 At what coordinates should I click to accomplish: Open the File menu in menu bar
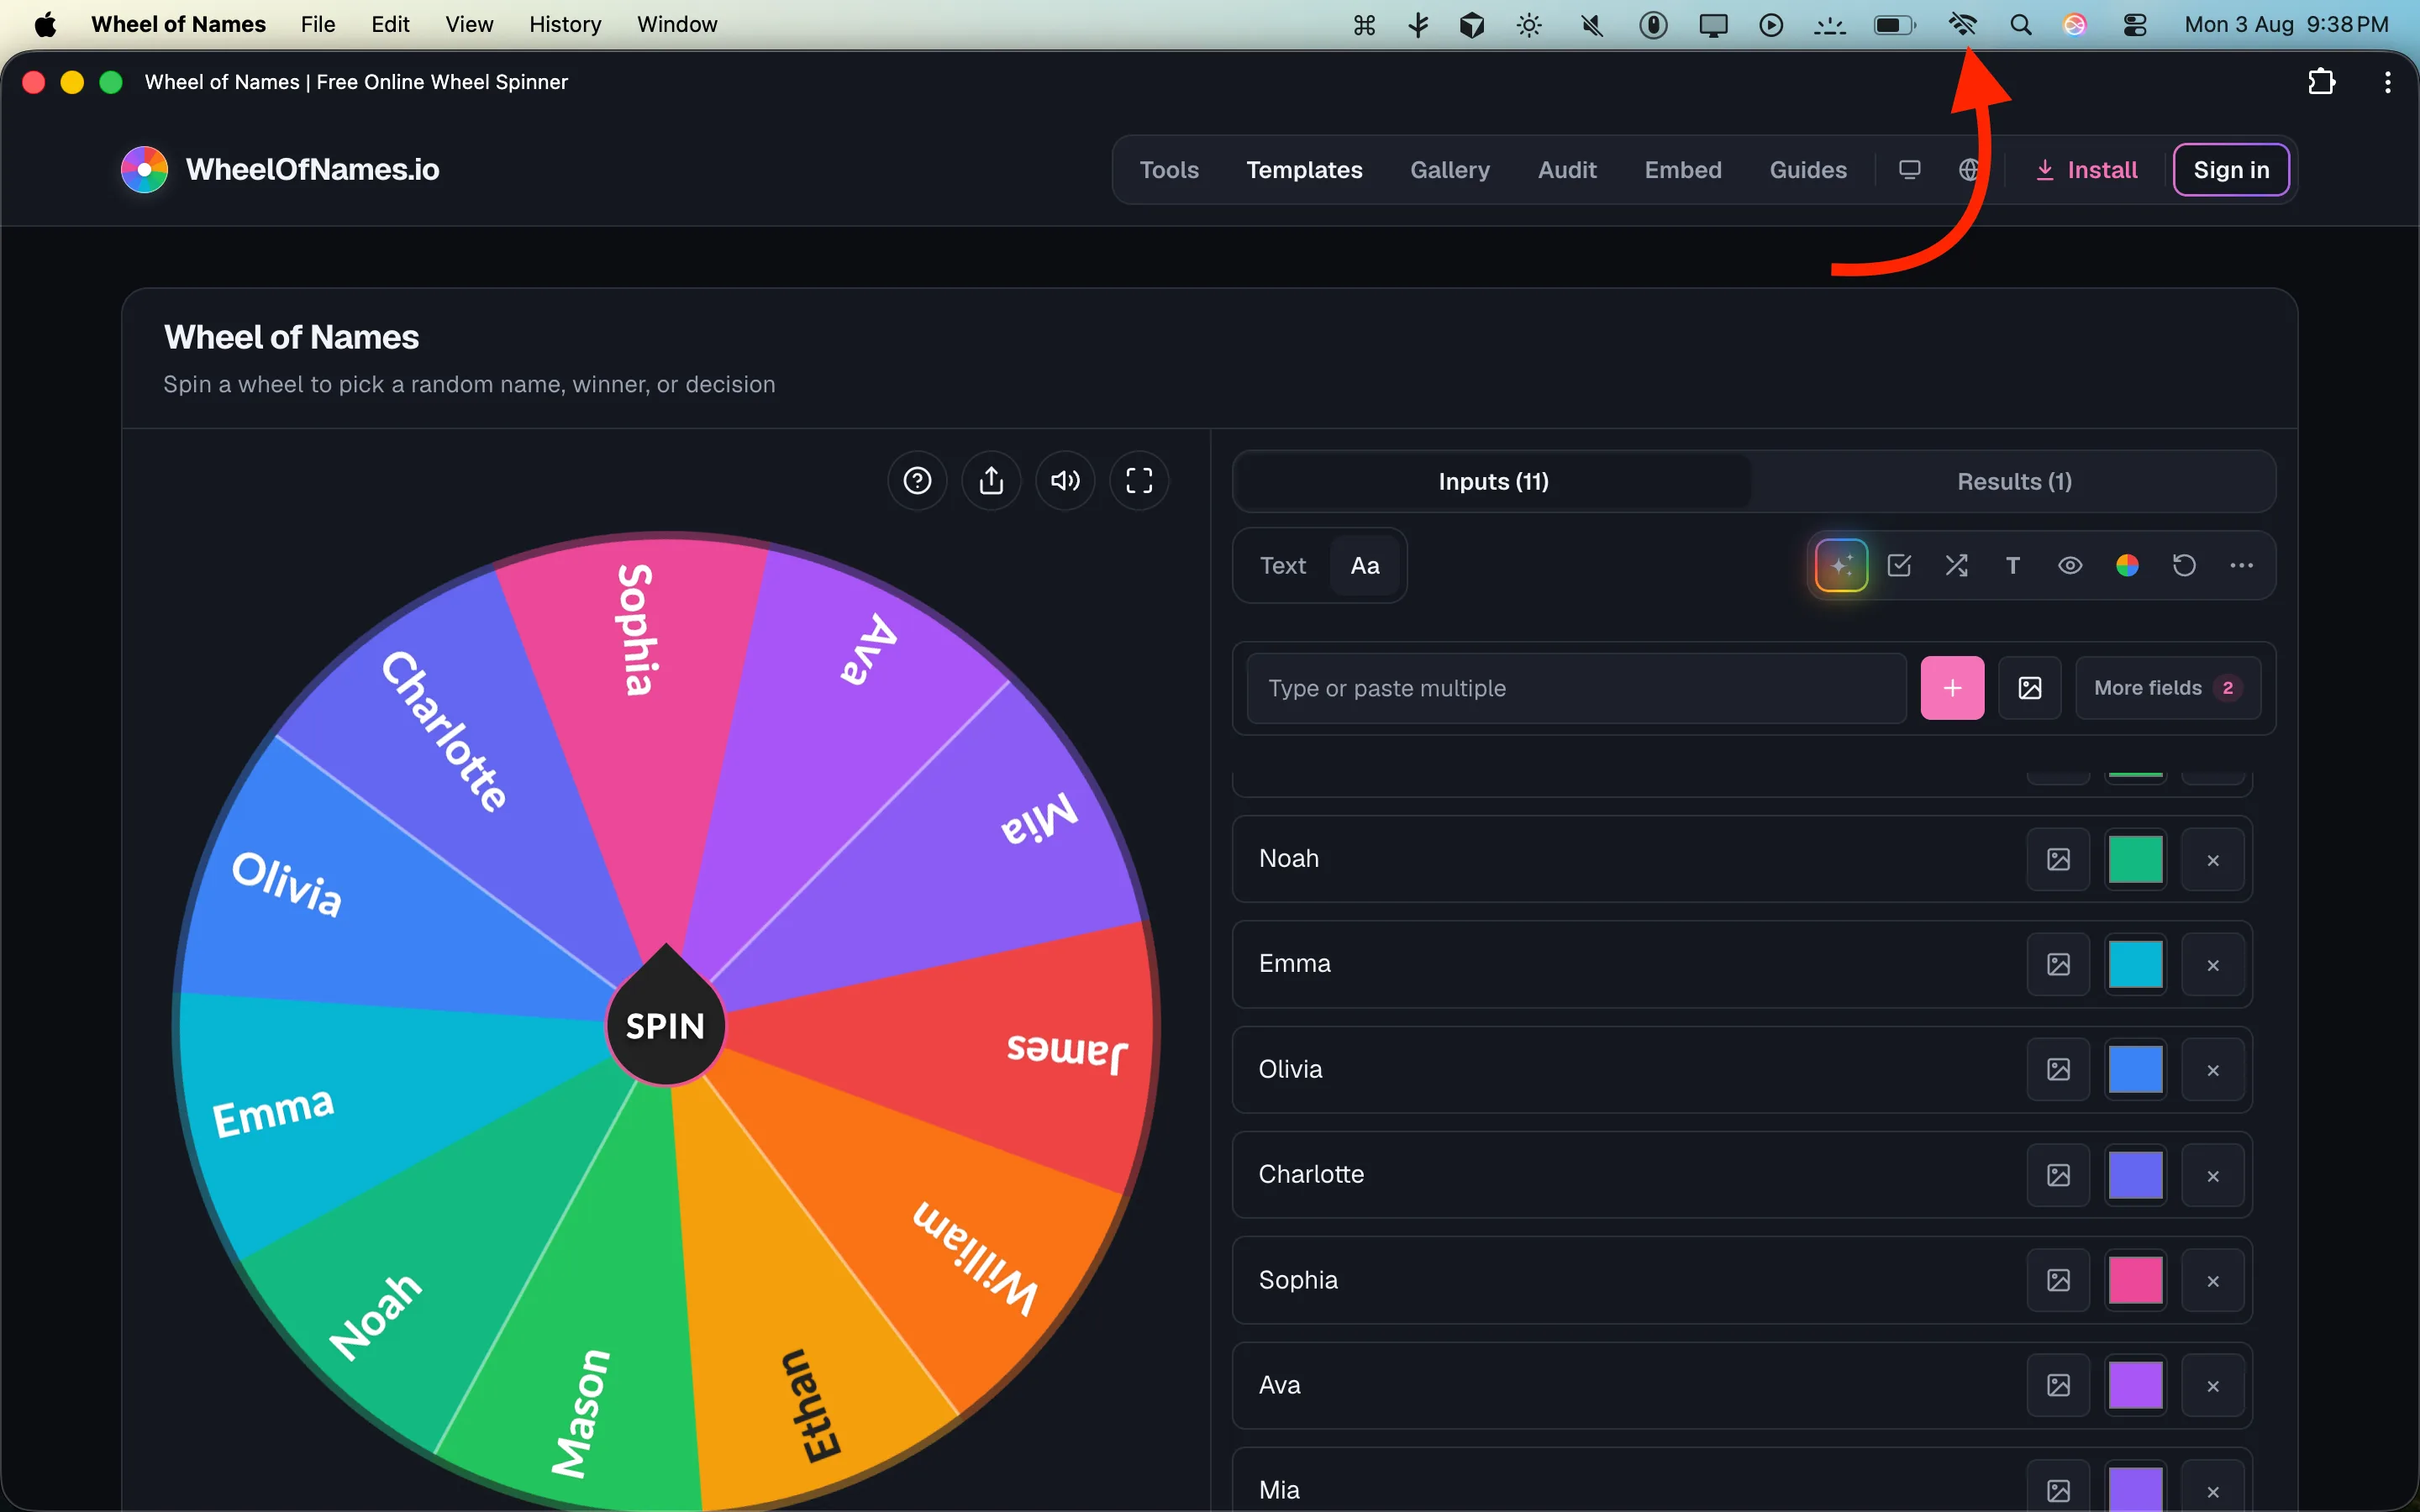pyautogui.click(x=317, y=24)
